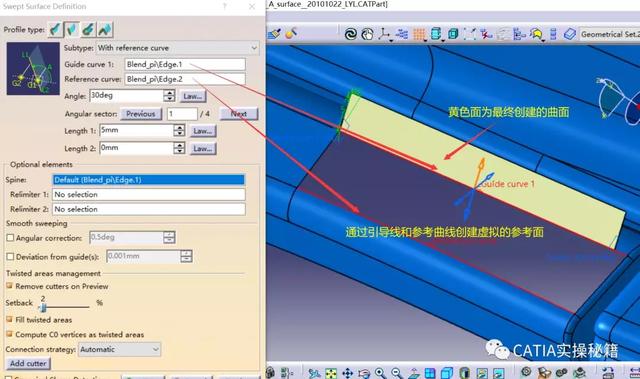Select the Rotate view icon

pos(364,373)
